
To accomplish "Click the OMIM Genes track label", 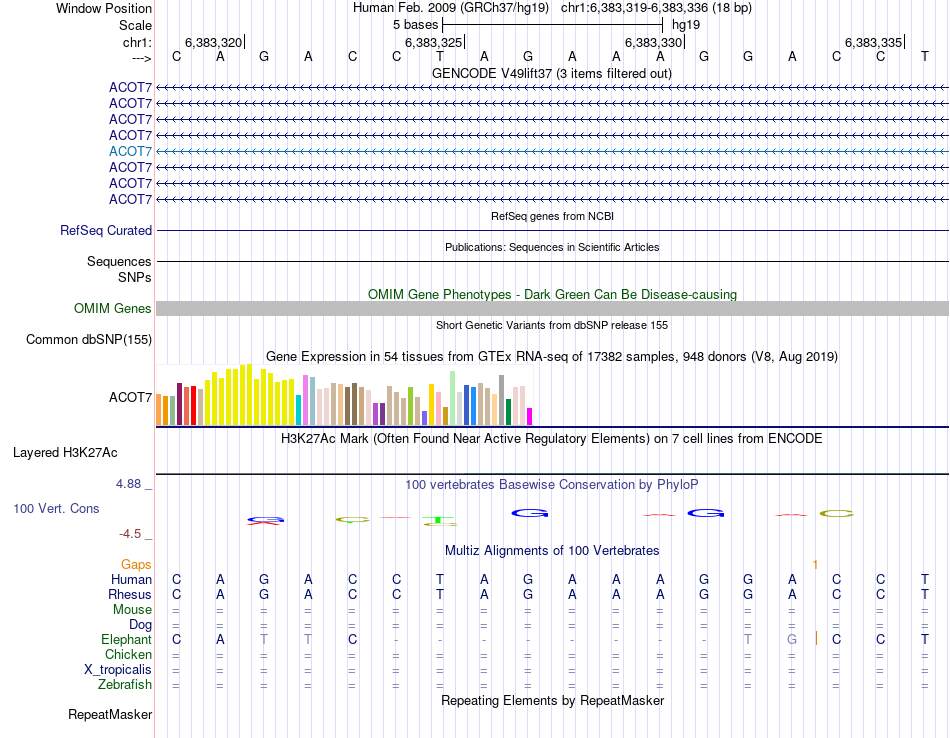I will 113,308.
